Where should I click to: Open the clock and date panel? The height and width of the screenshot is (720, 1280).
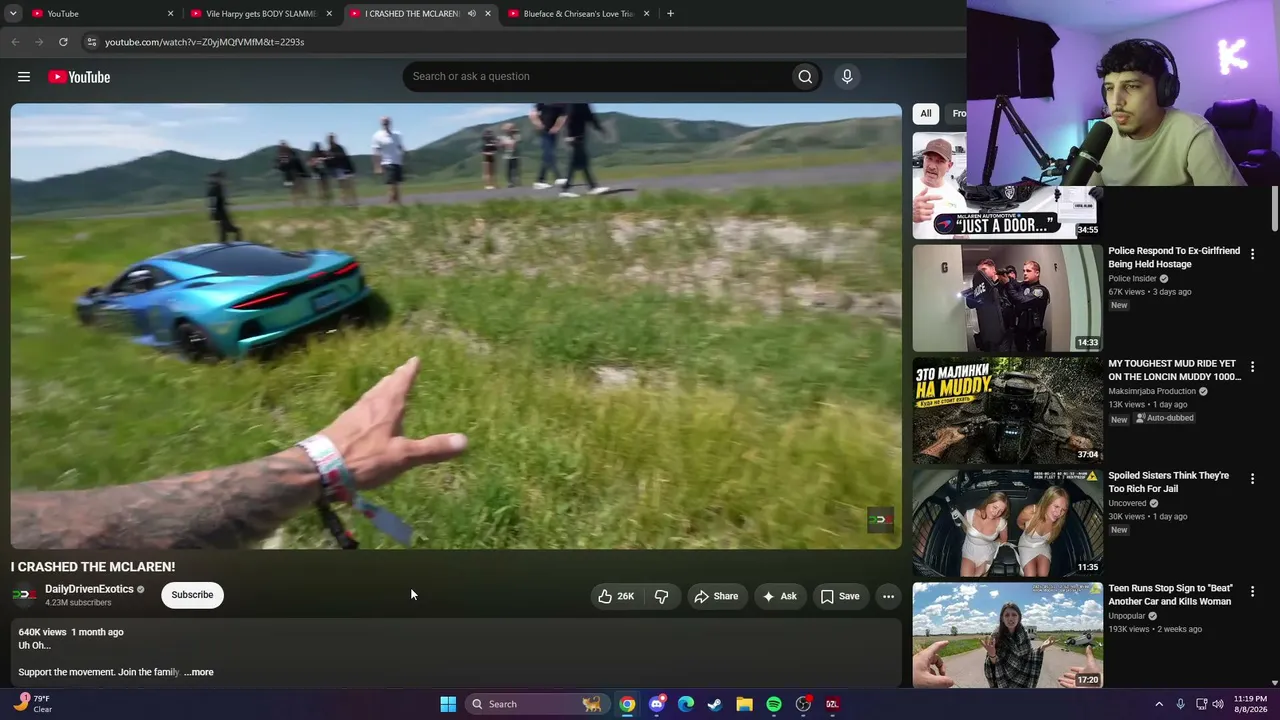[1250, 704]
